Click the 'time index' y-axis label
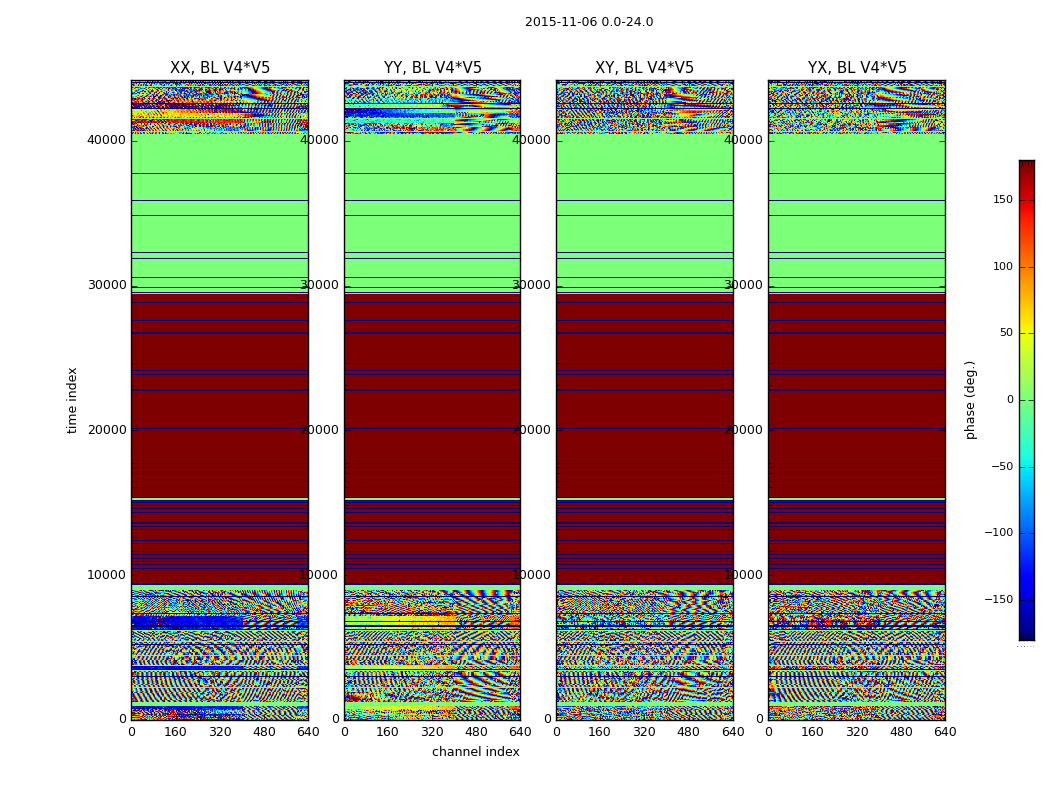Image resolution: width=1050 pixels, height=800 pixels. [x=72, y=400]
